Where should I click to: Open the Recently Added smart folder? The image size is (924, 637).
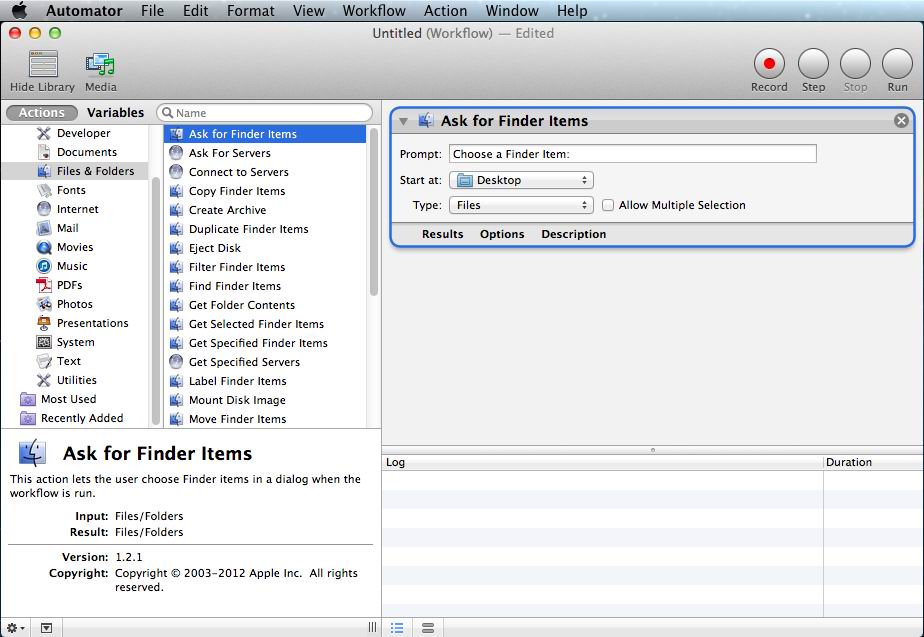click(72, 418)
